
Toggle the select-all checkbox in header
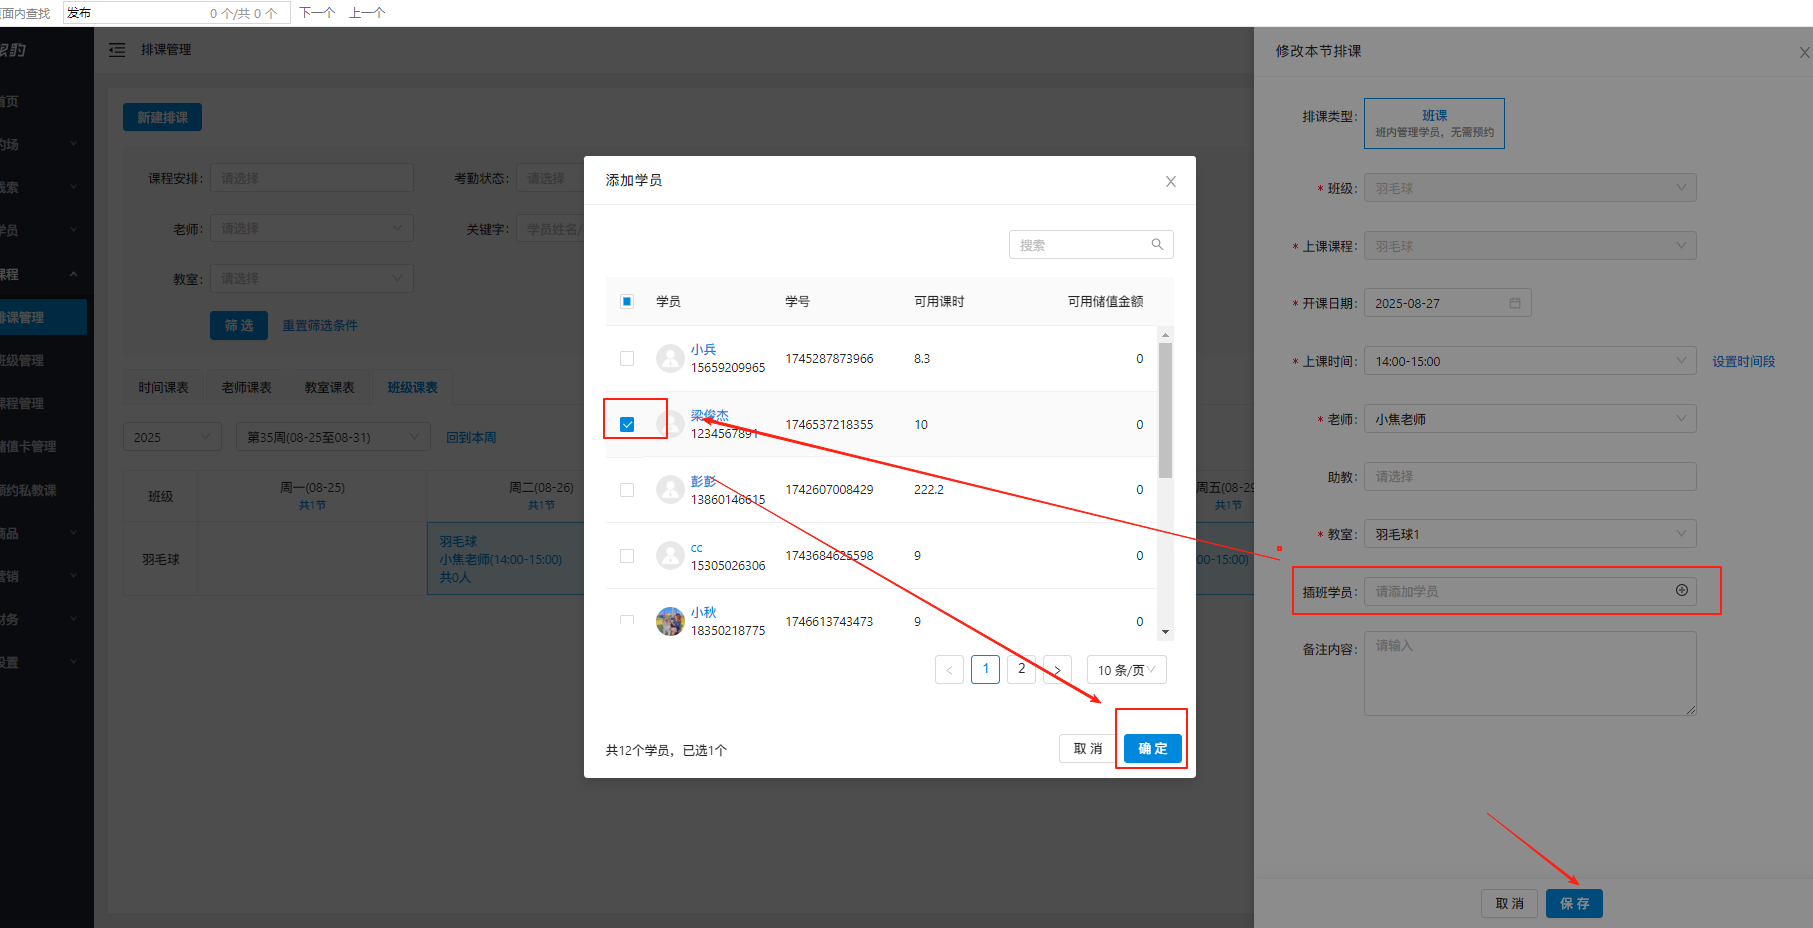point(627,301)
